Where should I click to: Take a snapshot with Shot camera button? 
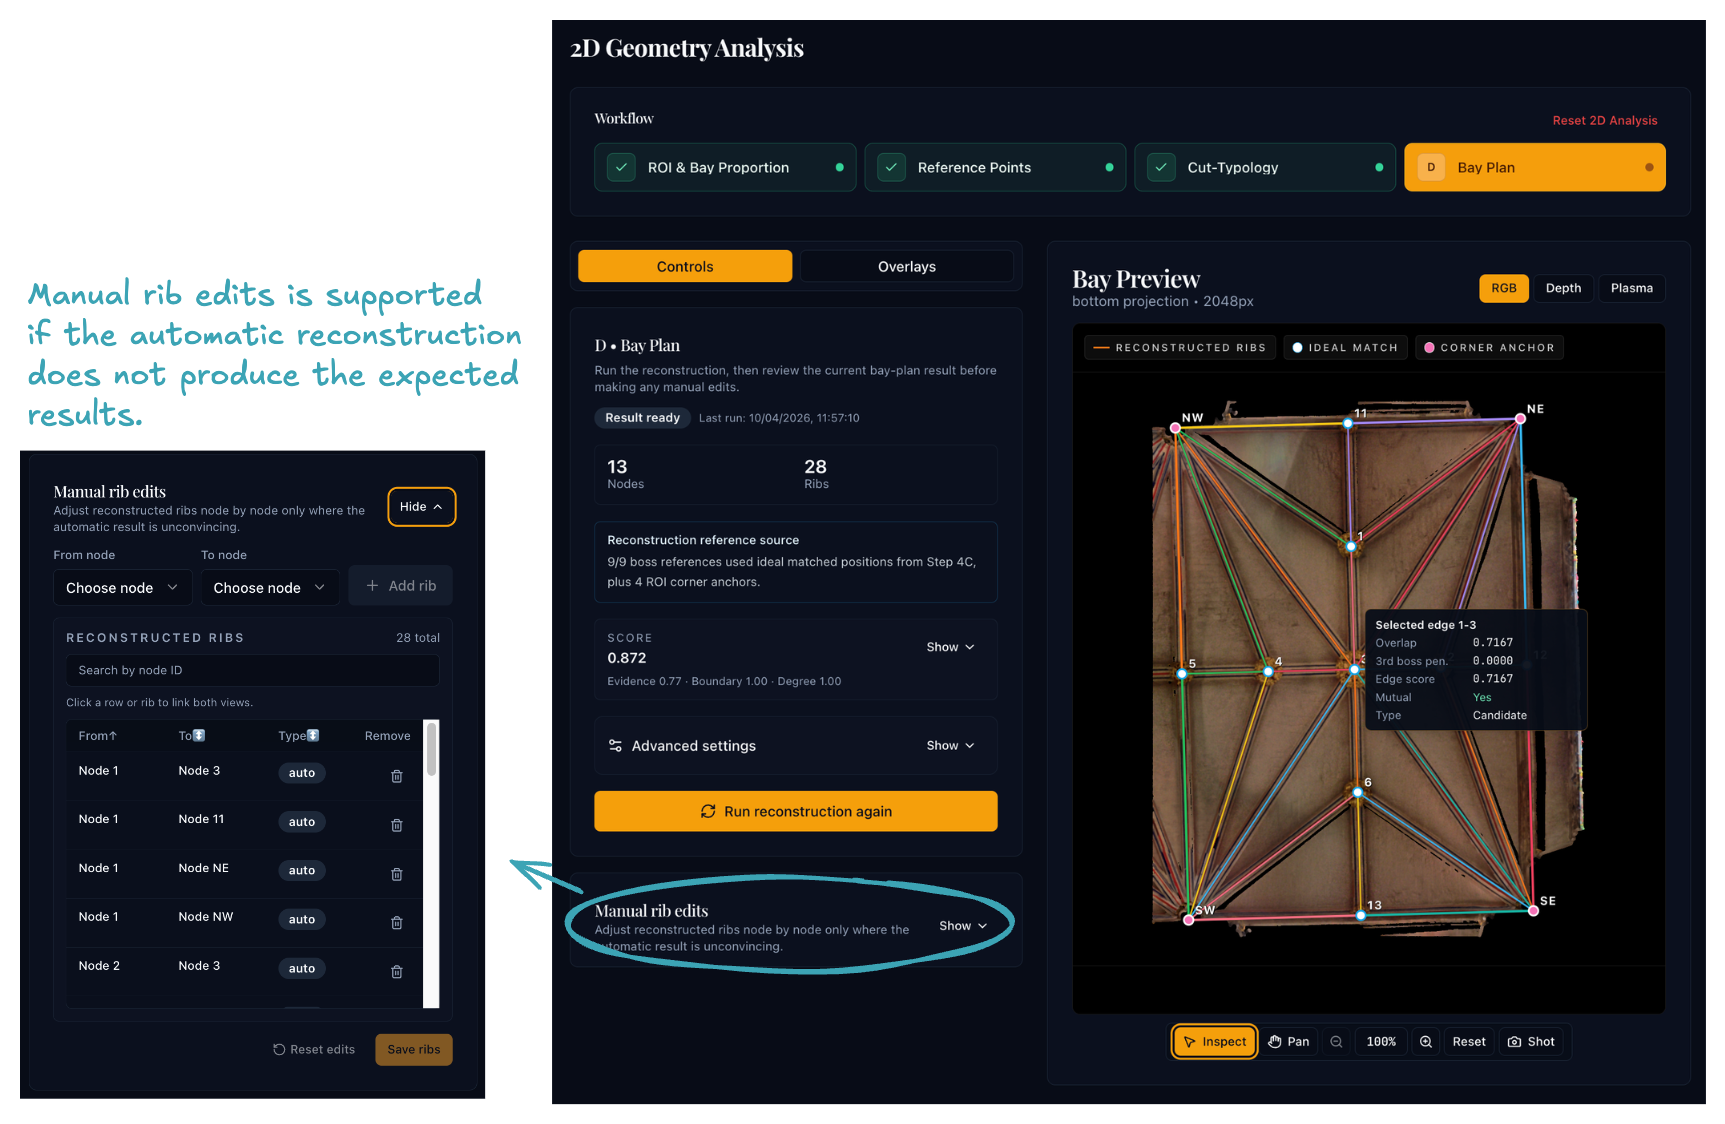click(1531, 1042)
